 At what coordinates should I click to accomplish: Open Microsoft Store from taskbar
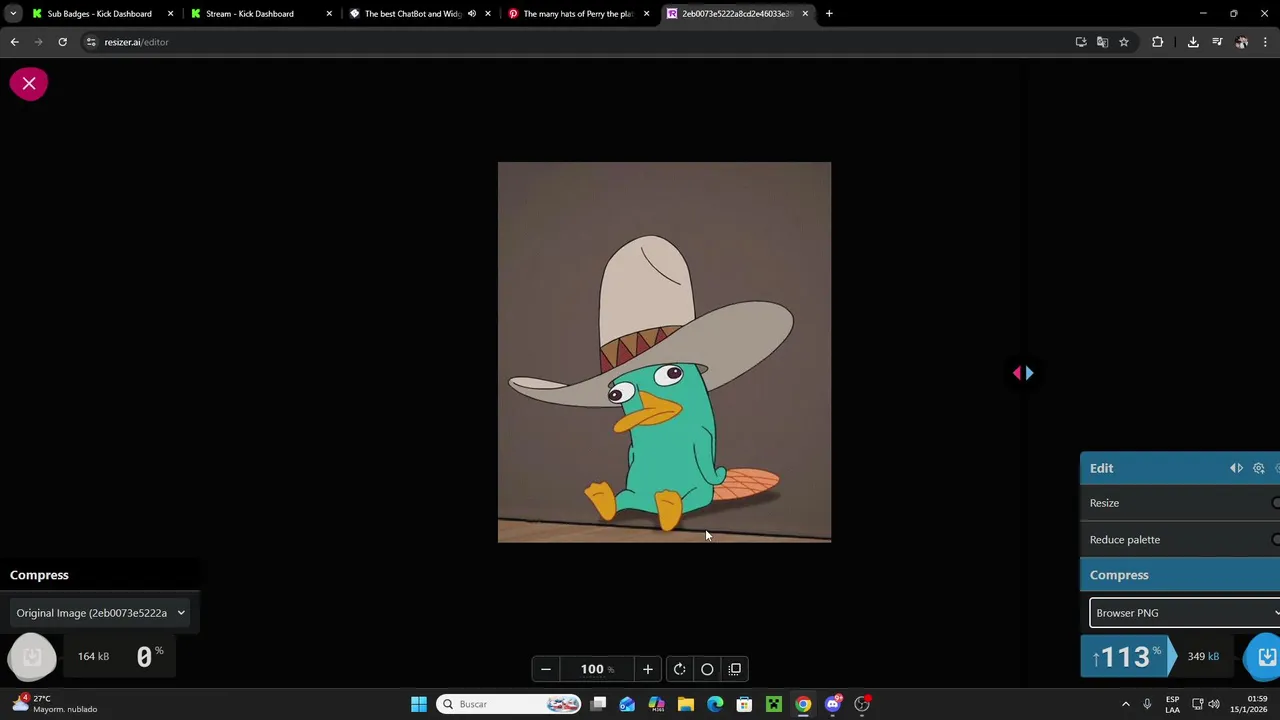coord(744,704)
